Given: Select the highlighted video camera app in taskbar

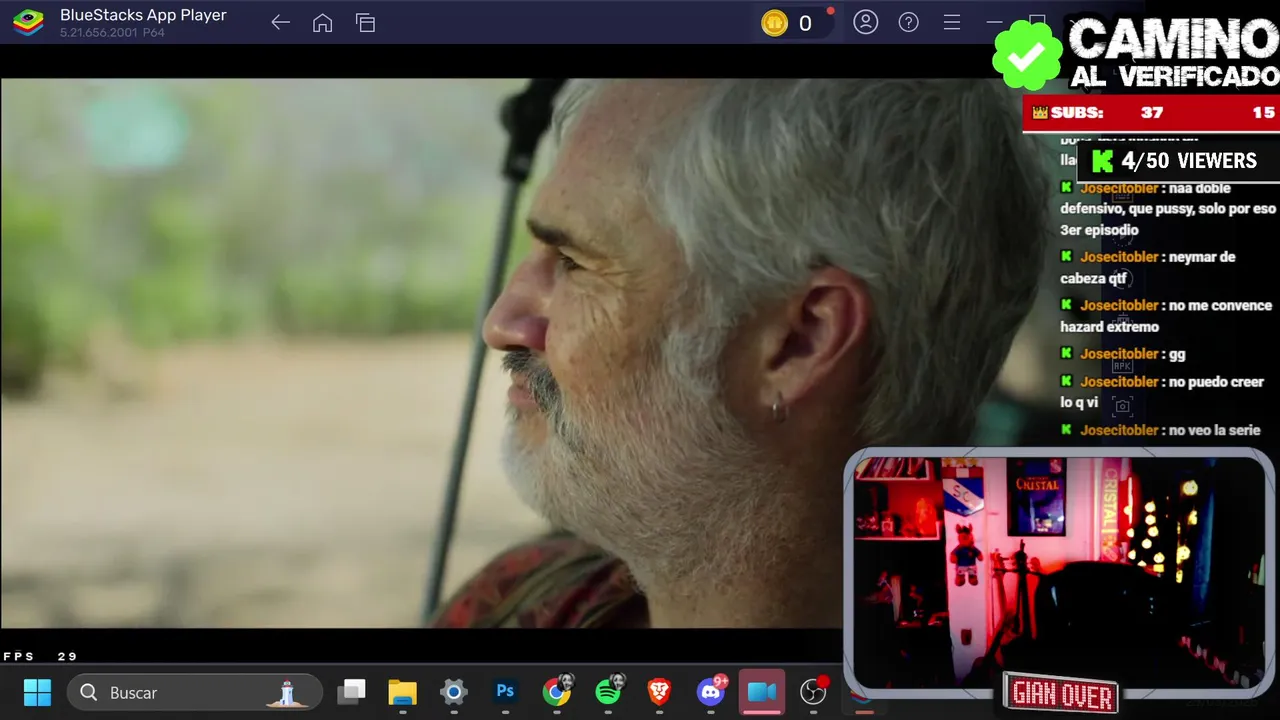Looking at the screenshot, I should [x=762, y=692].
